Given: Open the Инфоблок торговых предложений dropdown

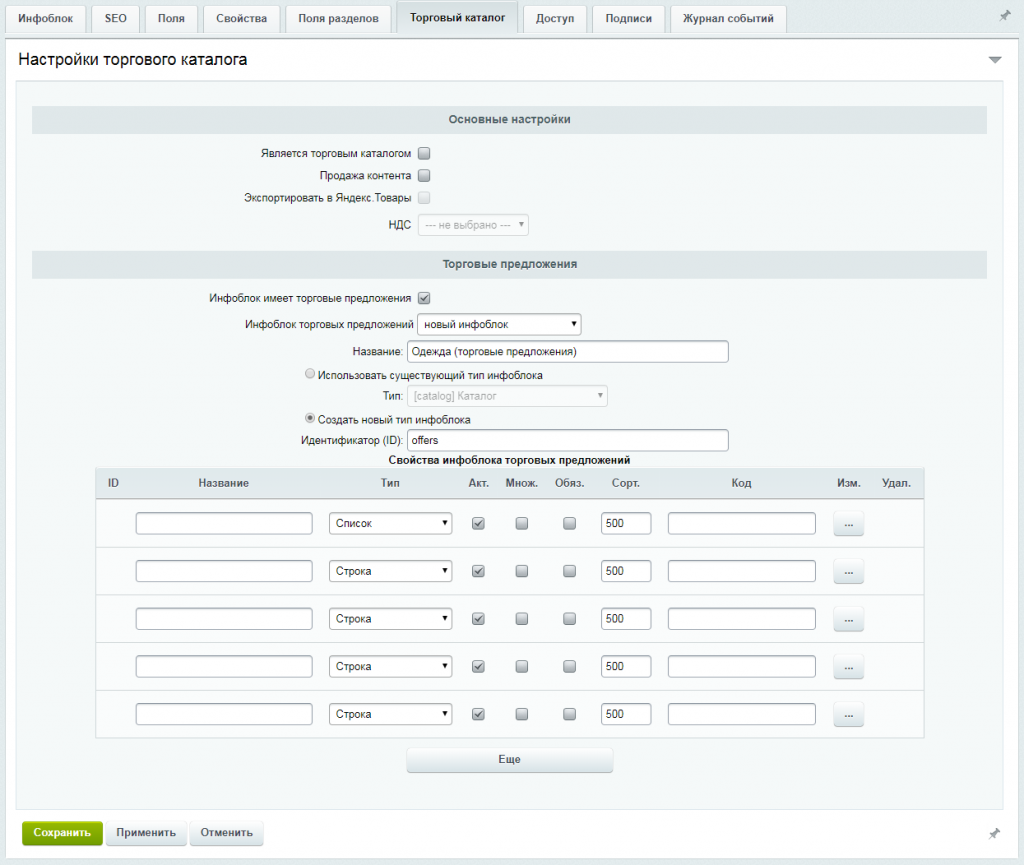Looking at the screenshot, I should [499, 324].
